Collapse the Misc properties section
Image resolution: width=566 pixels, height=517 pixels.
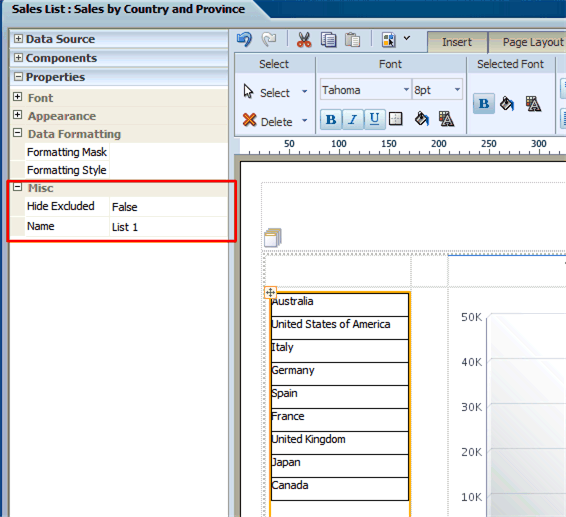[17, 187]
